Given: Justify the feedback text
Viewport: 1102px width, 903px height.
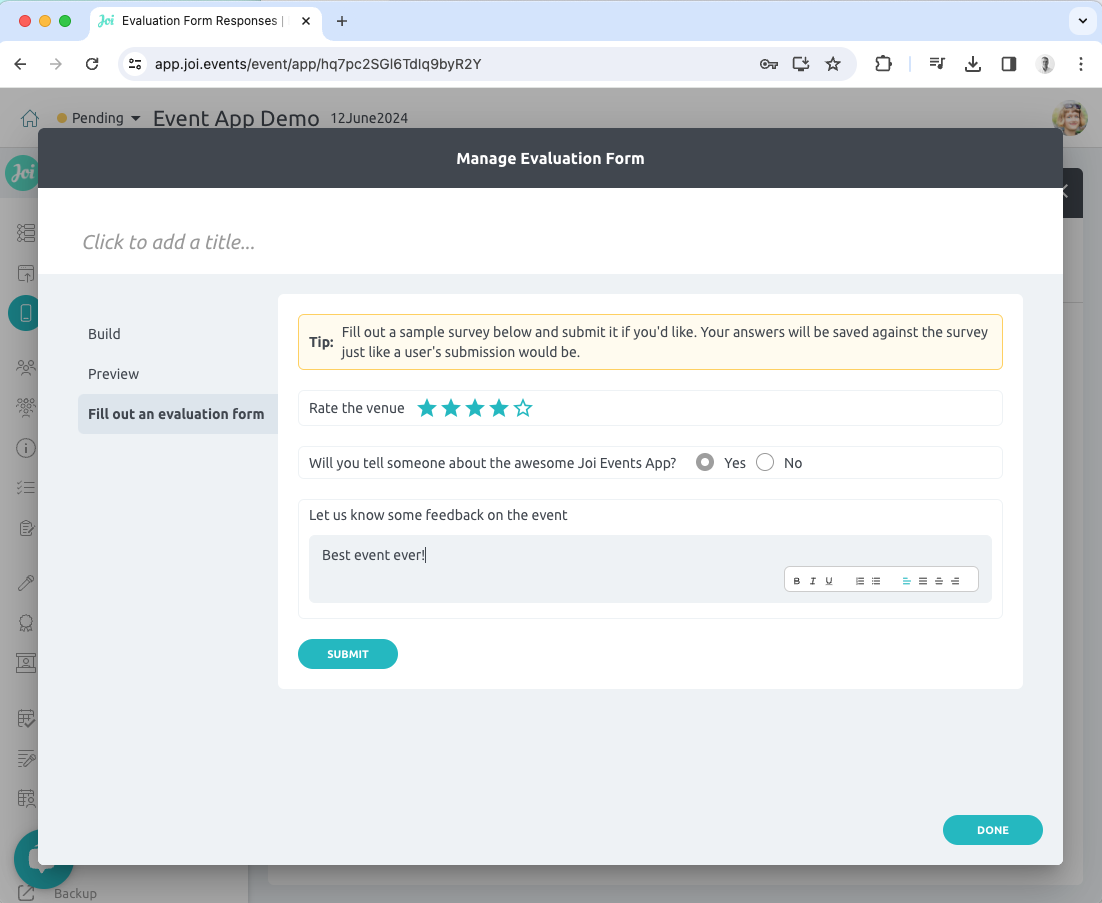Looking at the screenshot, I should pos(923,580).
